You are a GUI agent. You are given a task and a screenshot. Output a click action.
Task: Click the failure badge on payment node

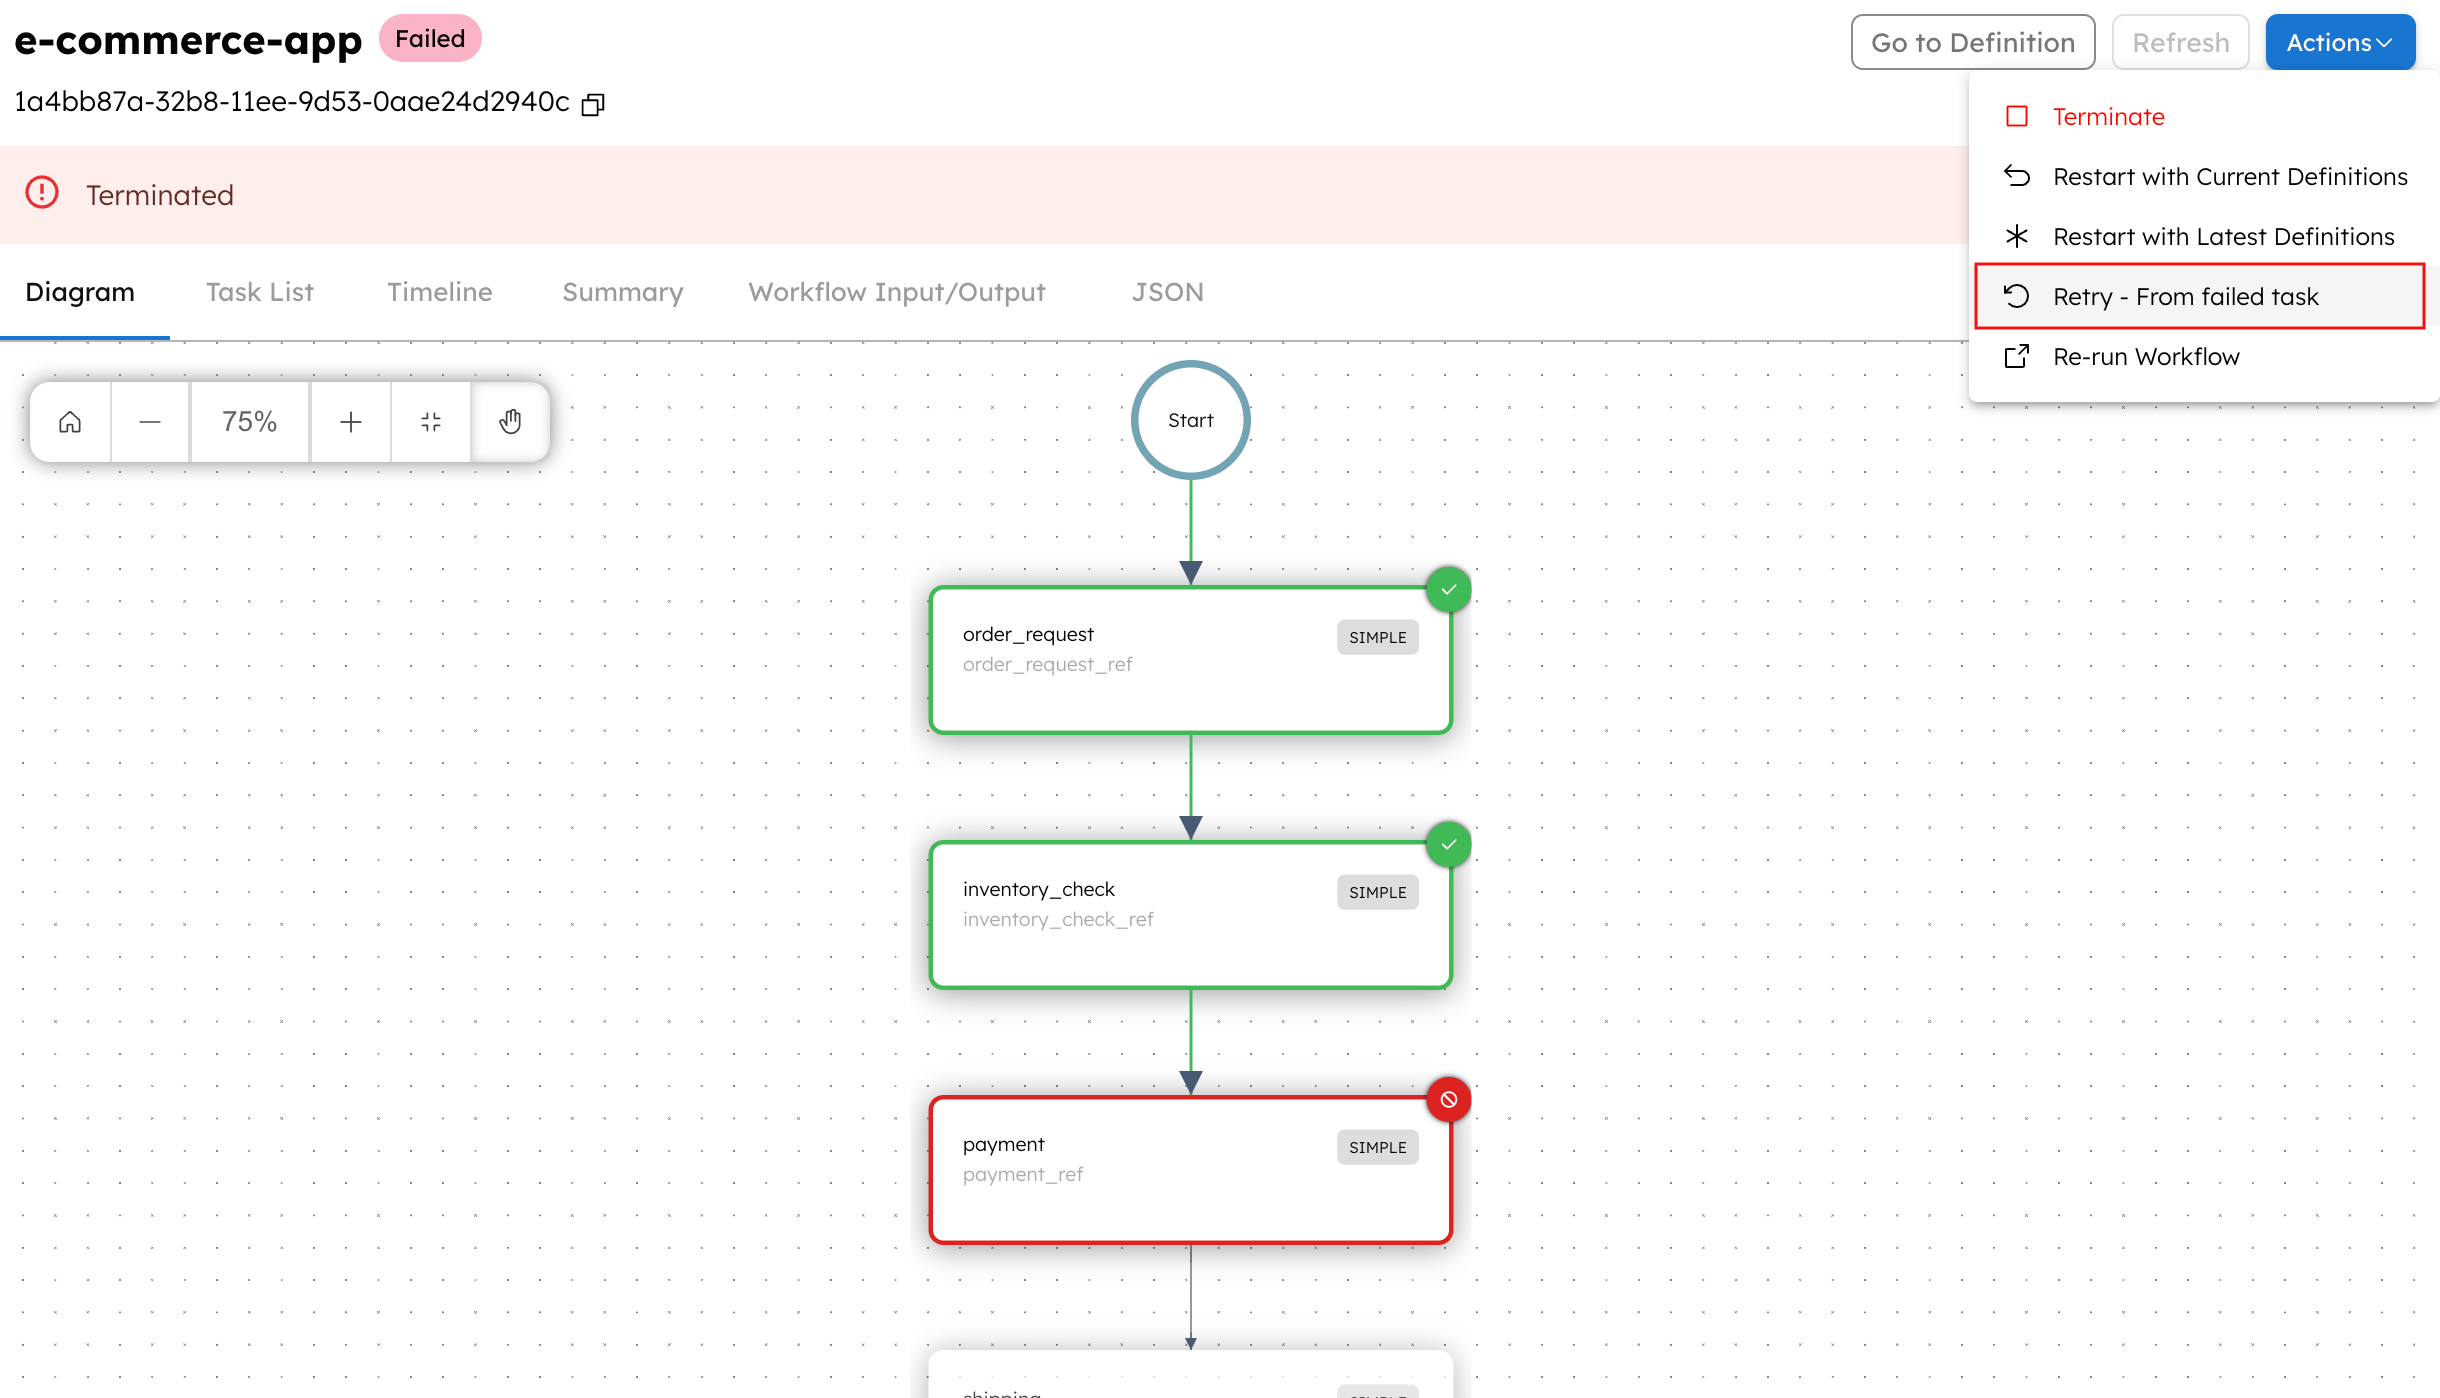pyautogui.click(x=1449, y=1099)
